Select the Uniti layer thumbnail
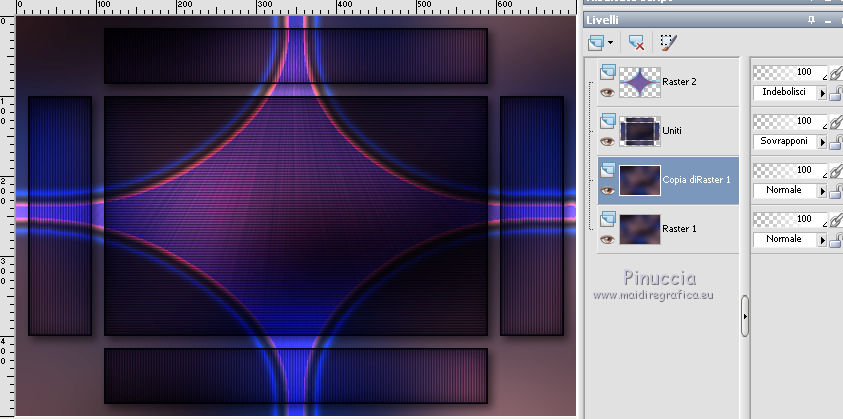843x419 pixels. 640,131
